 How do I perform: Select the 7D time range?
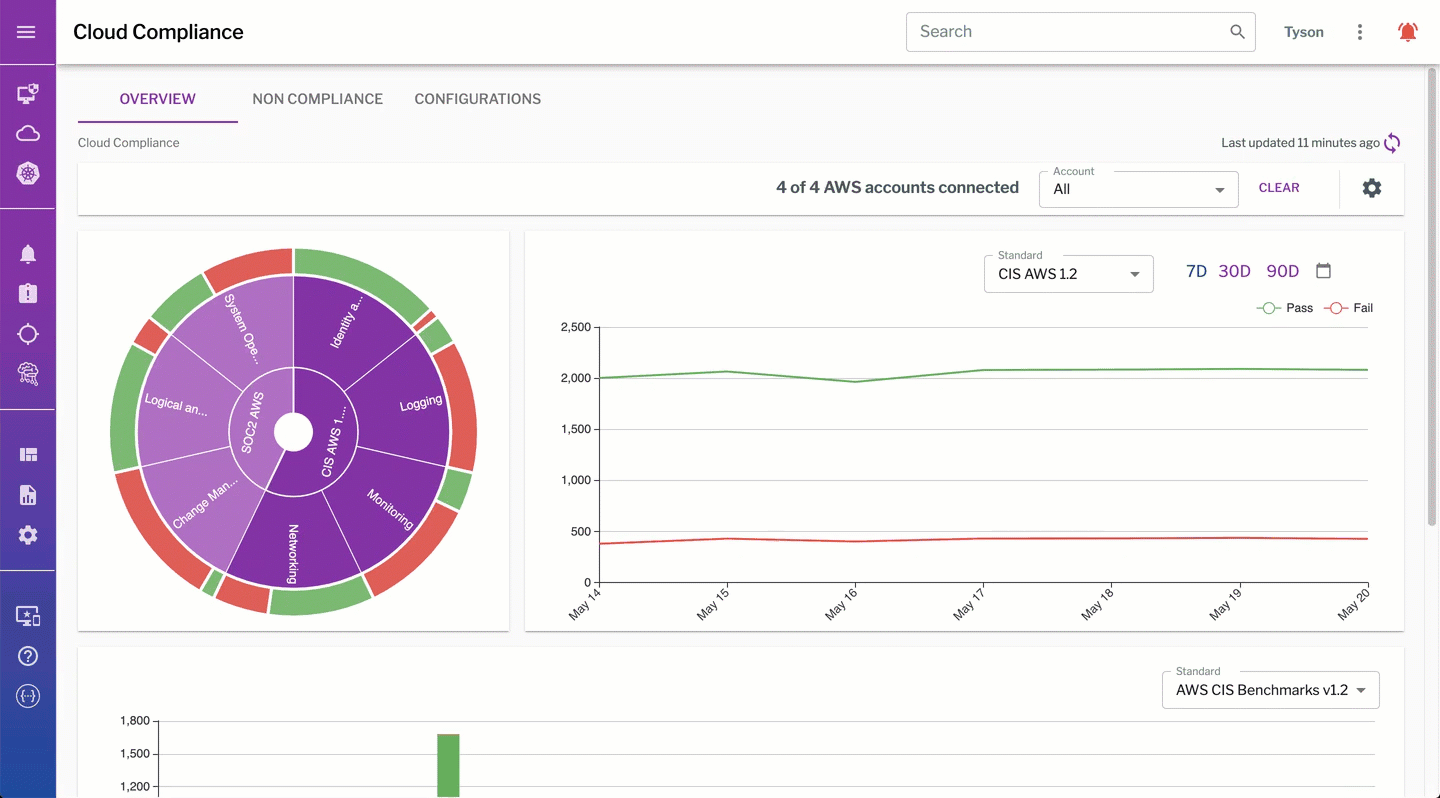1196,271
